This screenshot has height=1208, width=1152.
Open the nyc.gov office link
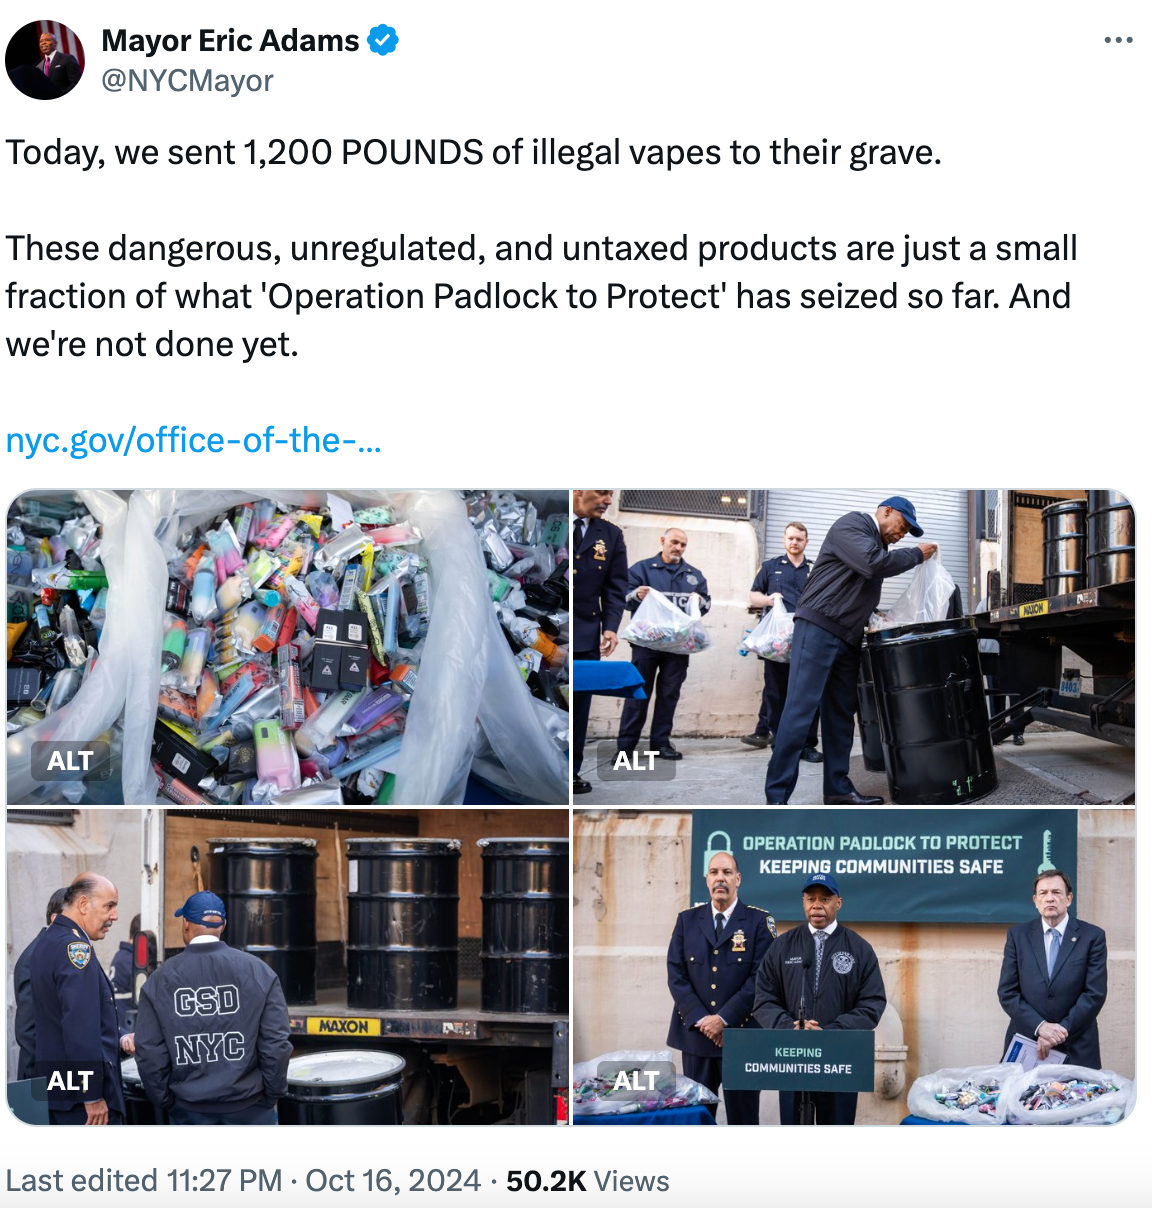click(x=193, y=440)
